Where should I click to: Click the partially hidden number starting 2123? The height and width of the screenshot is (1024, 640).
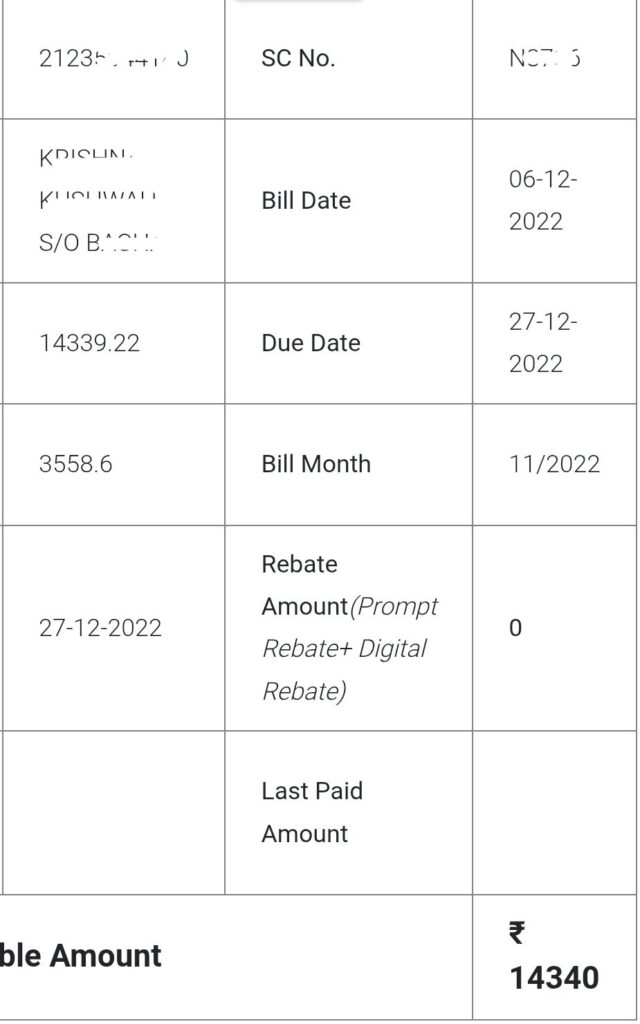[113, 58]
